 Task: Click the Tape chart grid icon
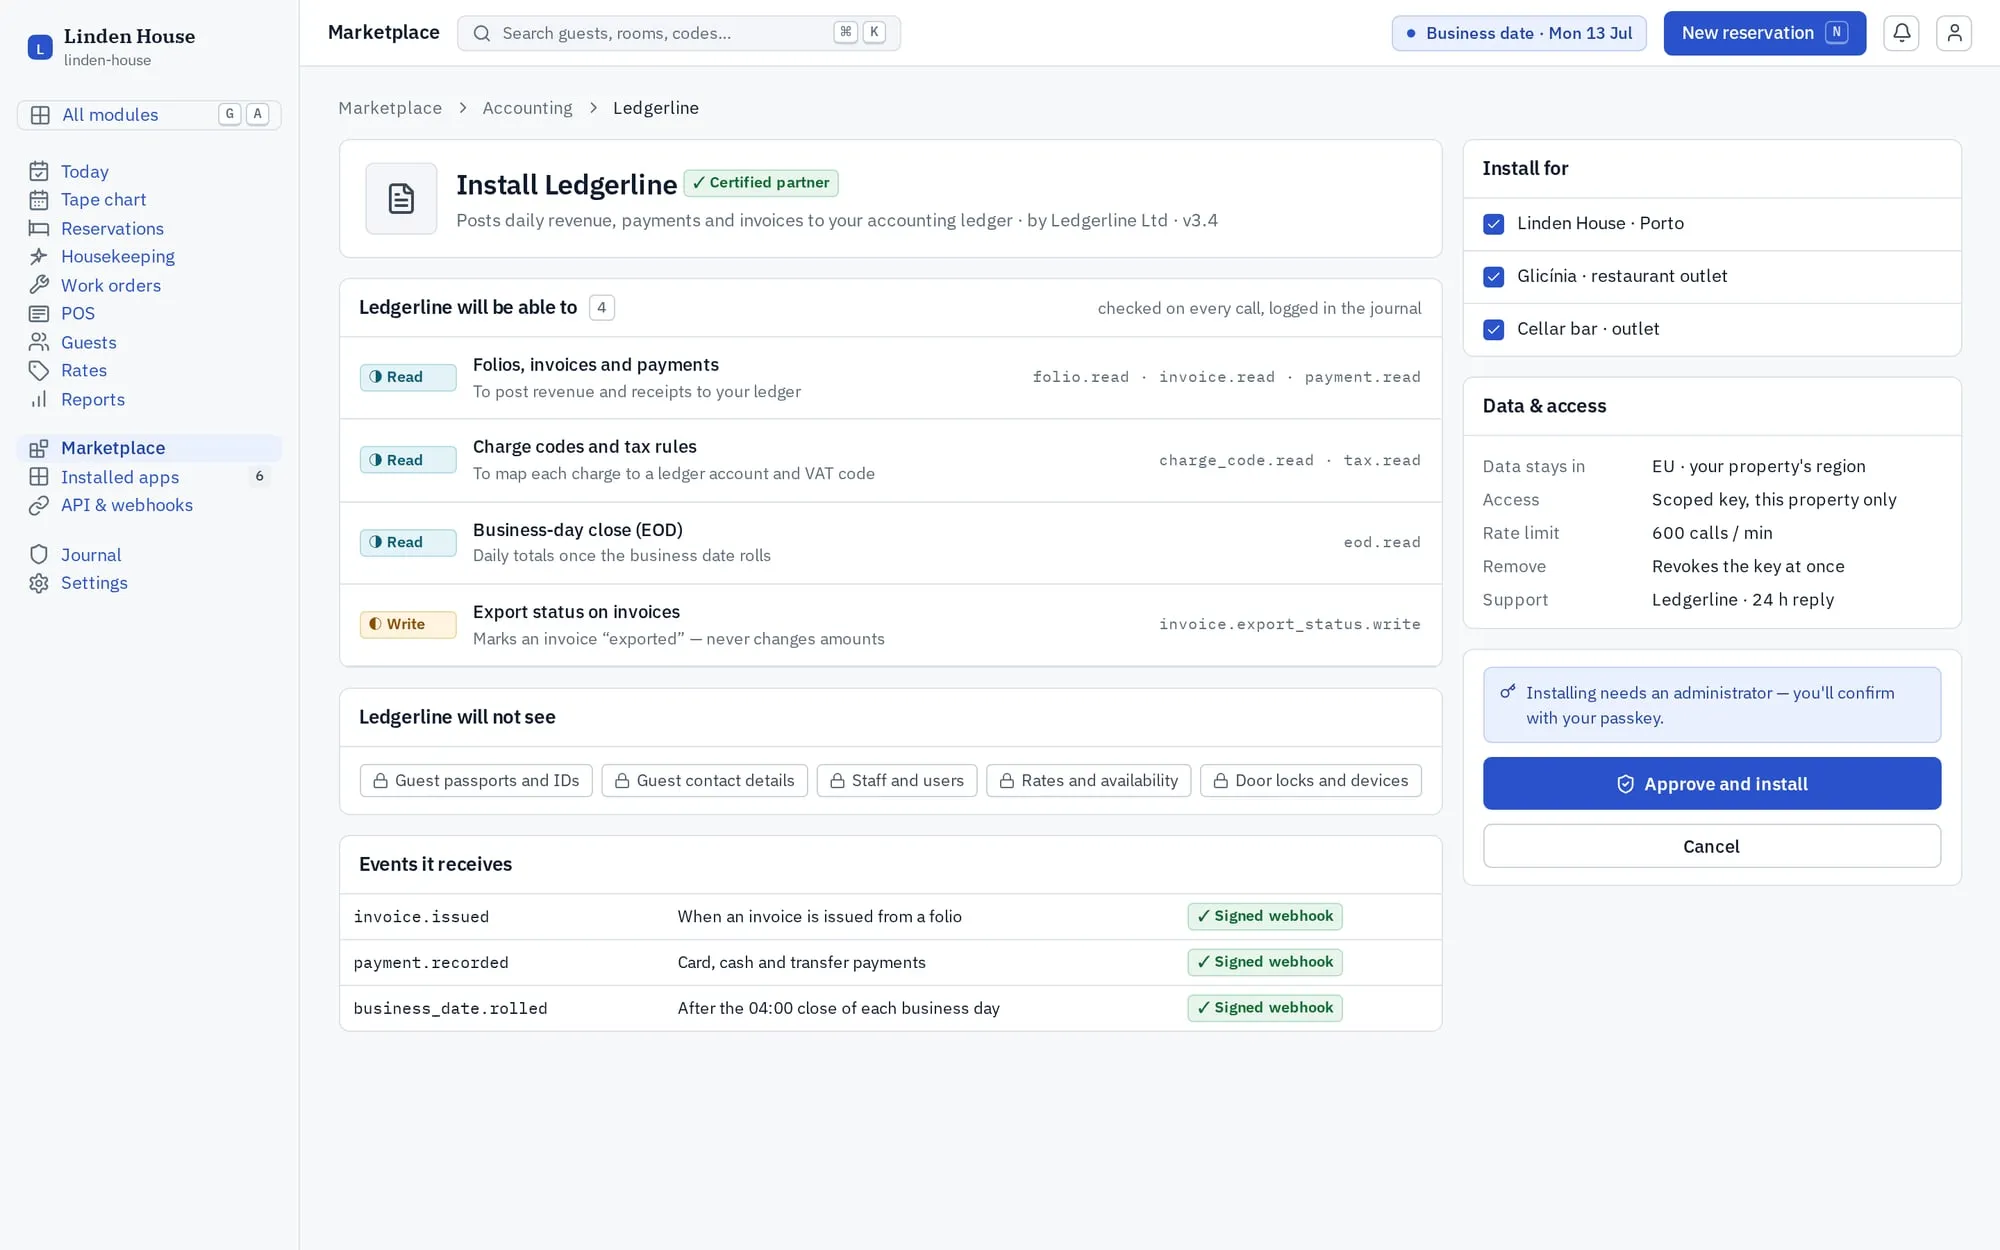(x=39, y=200)
